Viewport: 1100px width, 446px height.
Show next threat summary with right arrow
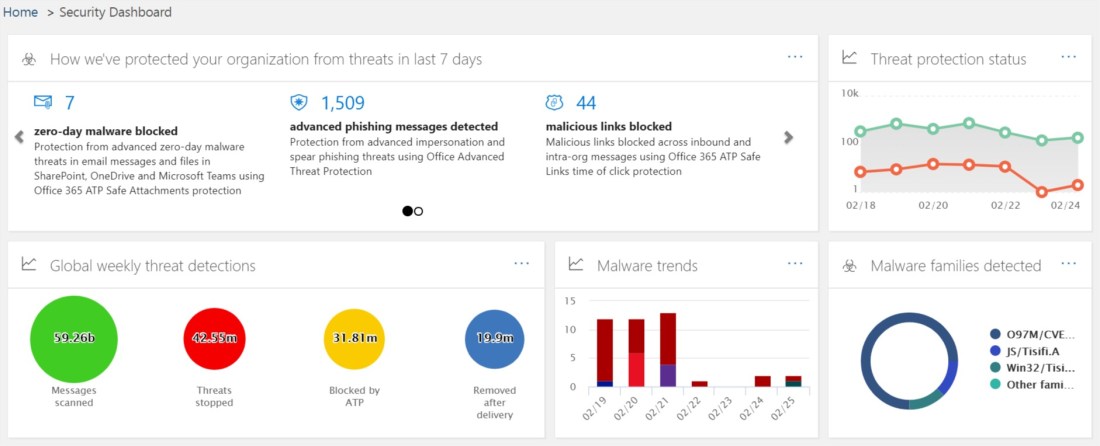789,137
